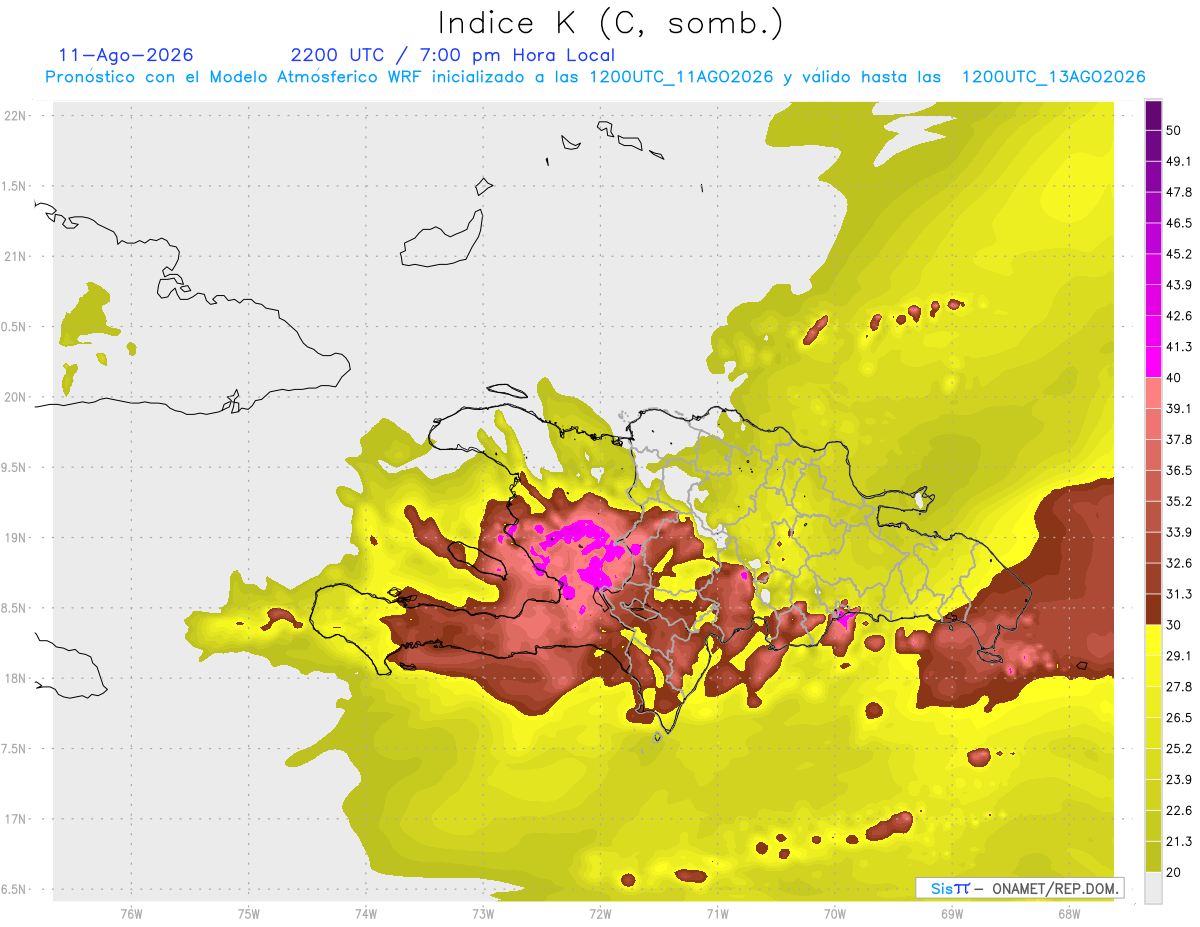Viewport: 1200px width, 927px height.
Task: Click the longitude label "76W"
Action: coord(131,913)
